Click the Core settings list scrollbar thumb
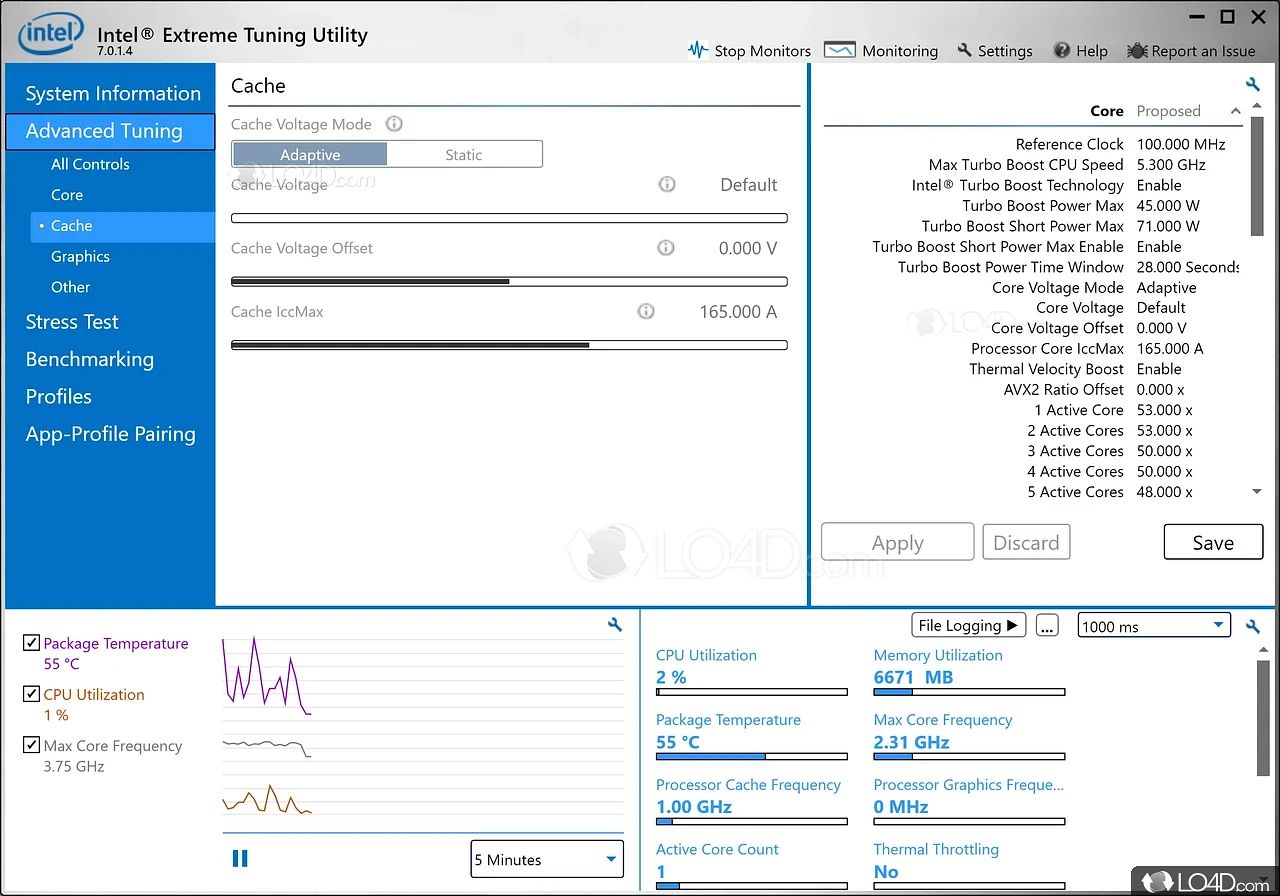Image resolution: width=1280 pixels, height=896 pixels. pyautogui.click(x=1257, y=178)
